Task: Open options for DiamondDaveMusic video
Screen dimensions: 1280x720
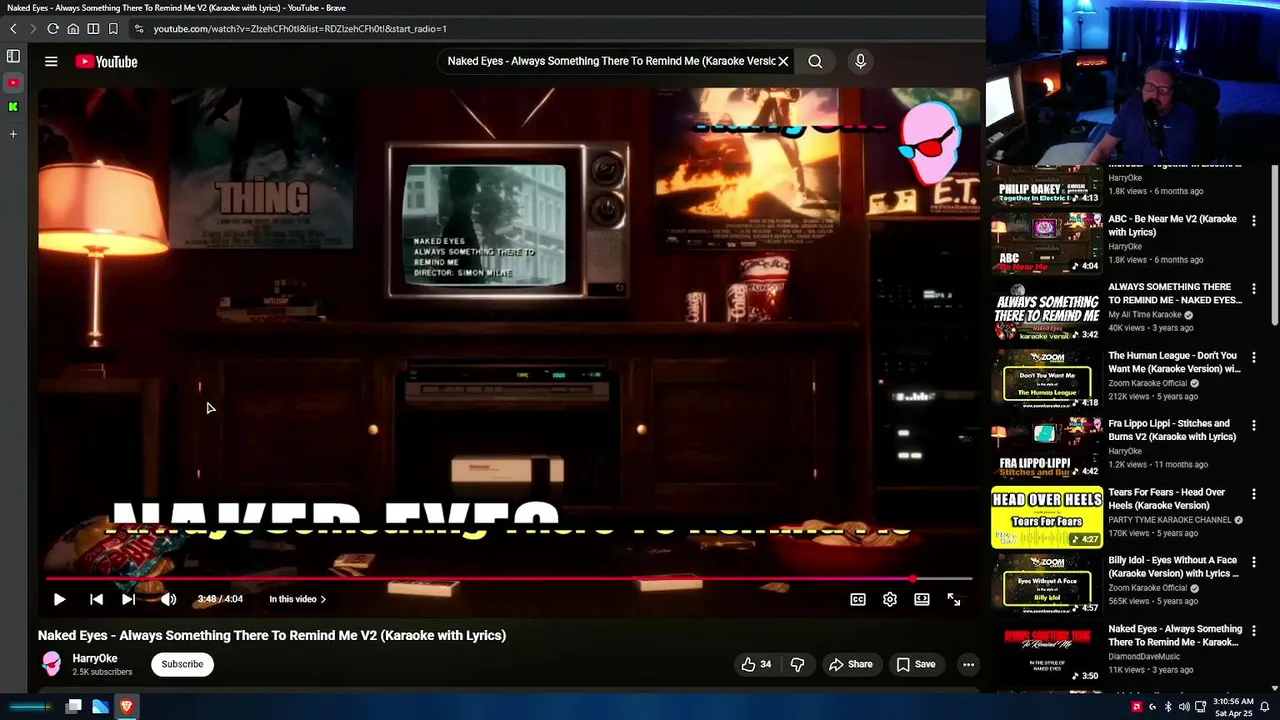Action: pyautogui.click(x=1254, y=630)
